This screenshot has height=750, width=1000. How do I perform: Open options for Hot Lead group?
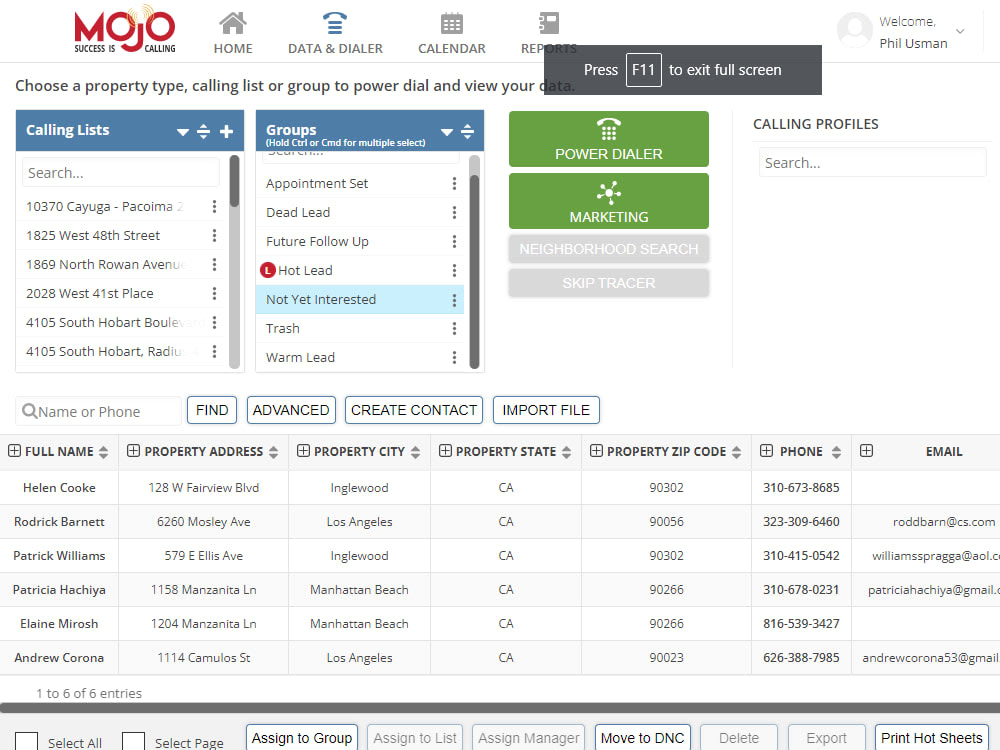tap(454, 270)
